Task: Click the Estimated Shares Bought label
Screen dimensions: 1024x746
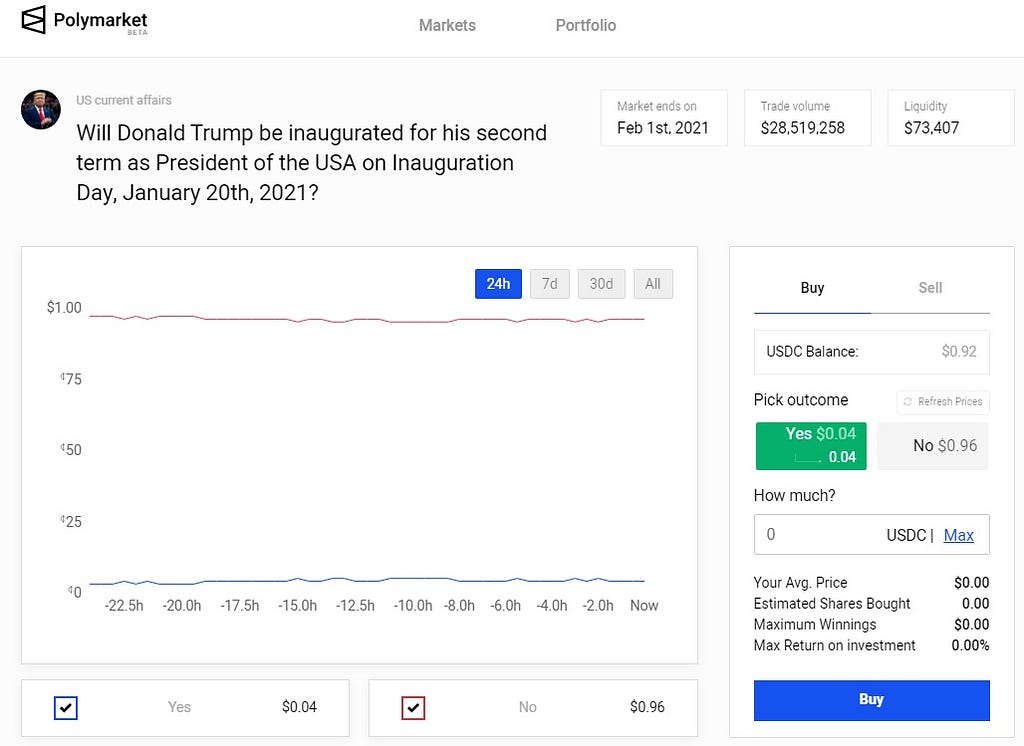Action: 832,604
